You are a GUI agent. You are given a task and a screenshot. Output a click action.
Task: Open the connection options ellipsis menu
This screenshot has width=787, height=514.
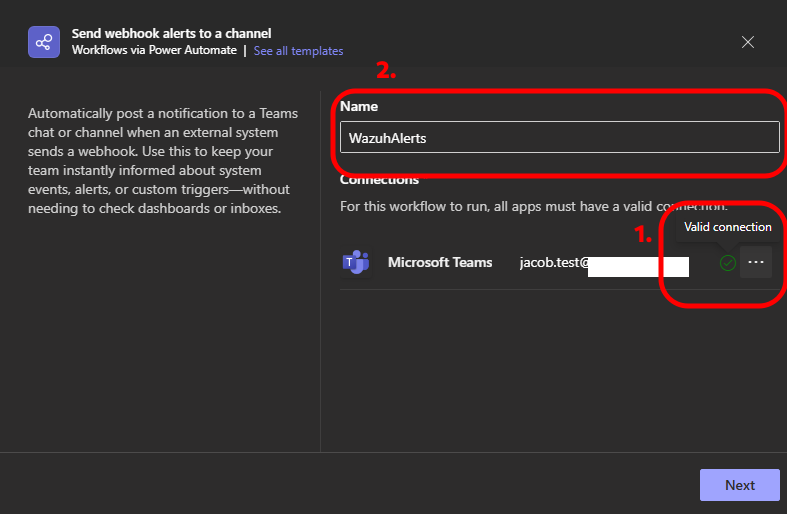755,262
